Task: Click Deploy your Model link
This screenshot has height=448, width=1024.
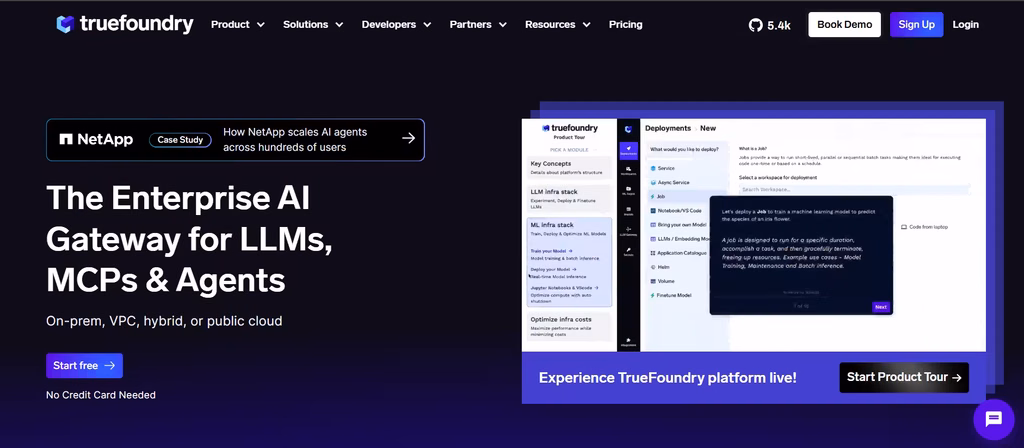Action: click(x=554, y=269)
